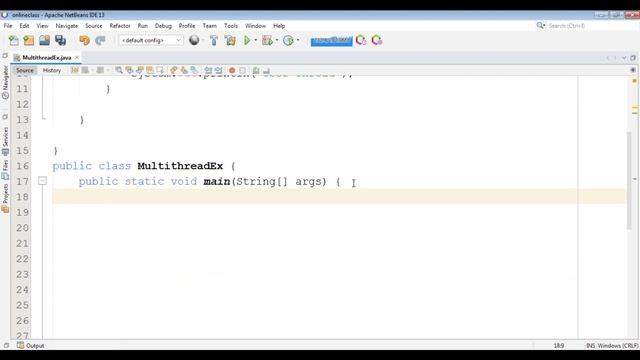The height and width of the screenshot is (360, 640).
Task: Open the Files side panel
Action: click(x=5, y=170)
